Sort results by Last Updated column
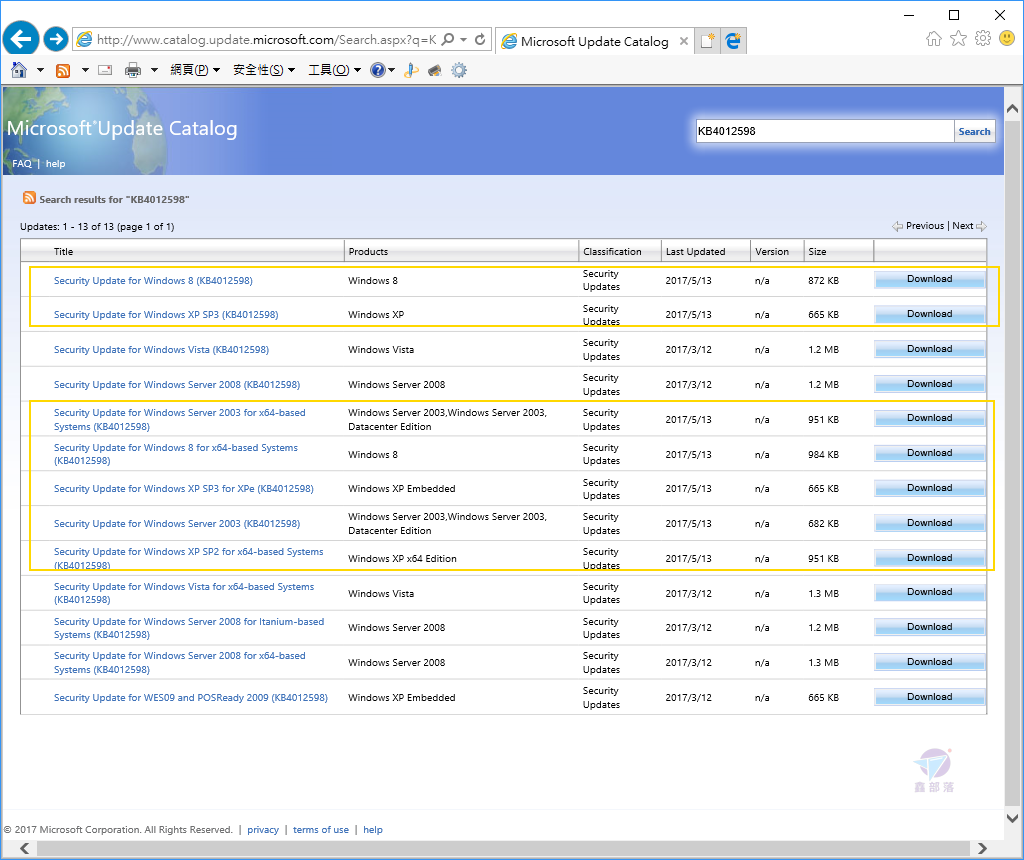1024x860 pixels. pyautogui.click(x=696, y=251)
